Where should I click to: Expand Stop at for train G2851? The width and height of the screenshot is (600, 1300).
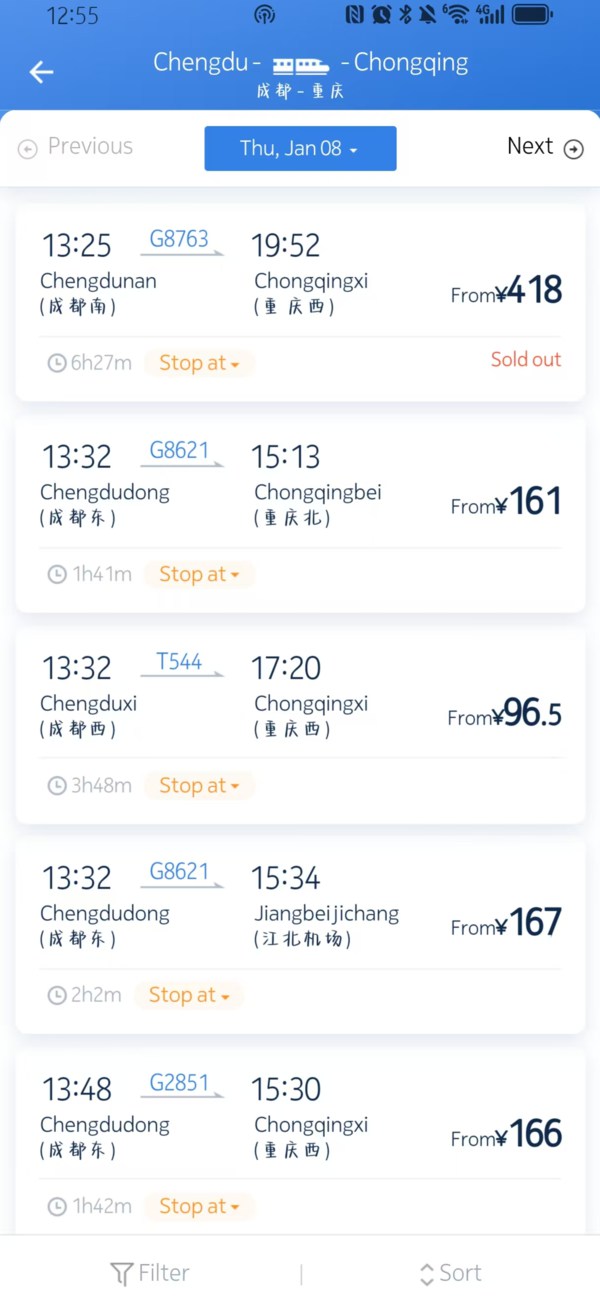(199, 1207)
